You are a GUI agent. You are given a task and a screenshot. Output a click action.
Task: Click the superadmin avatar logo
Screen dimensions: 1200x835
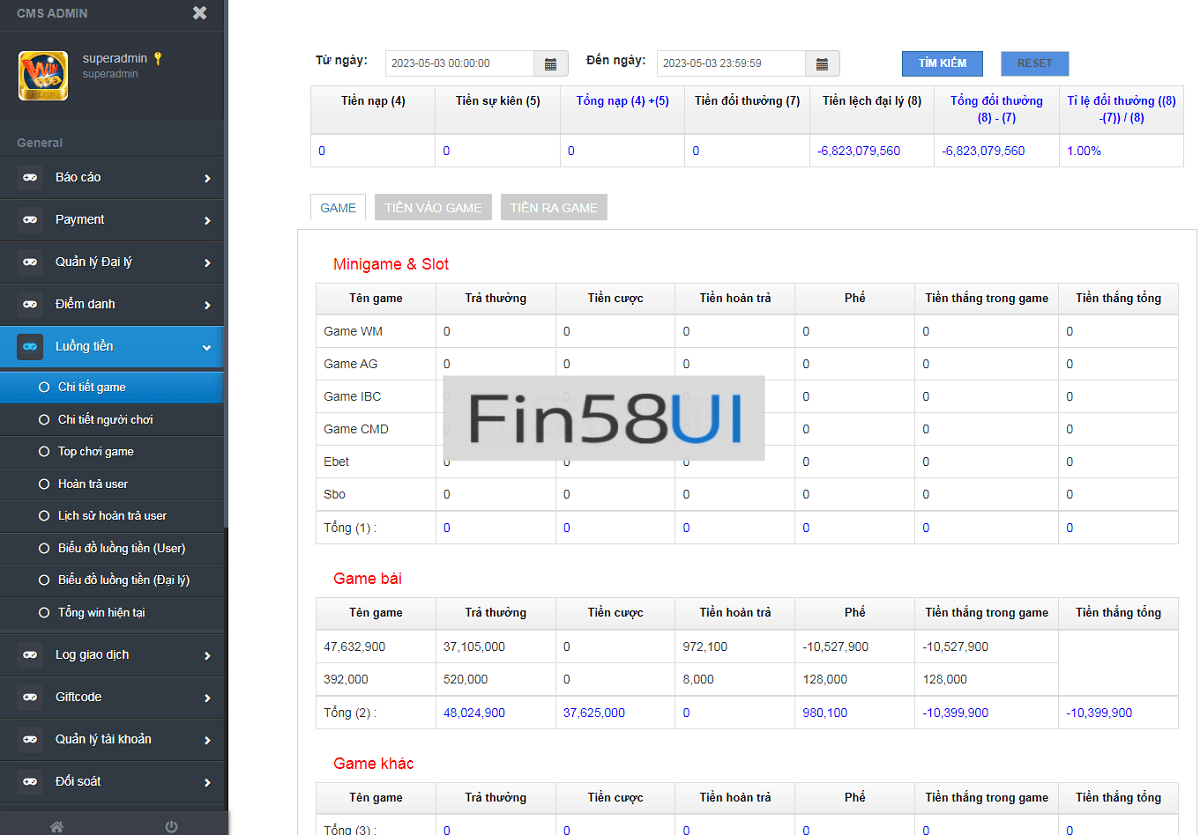[x=43, y=76]
